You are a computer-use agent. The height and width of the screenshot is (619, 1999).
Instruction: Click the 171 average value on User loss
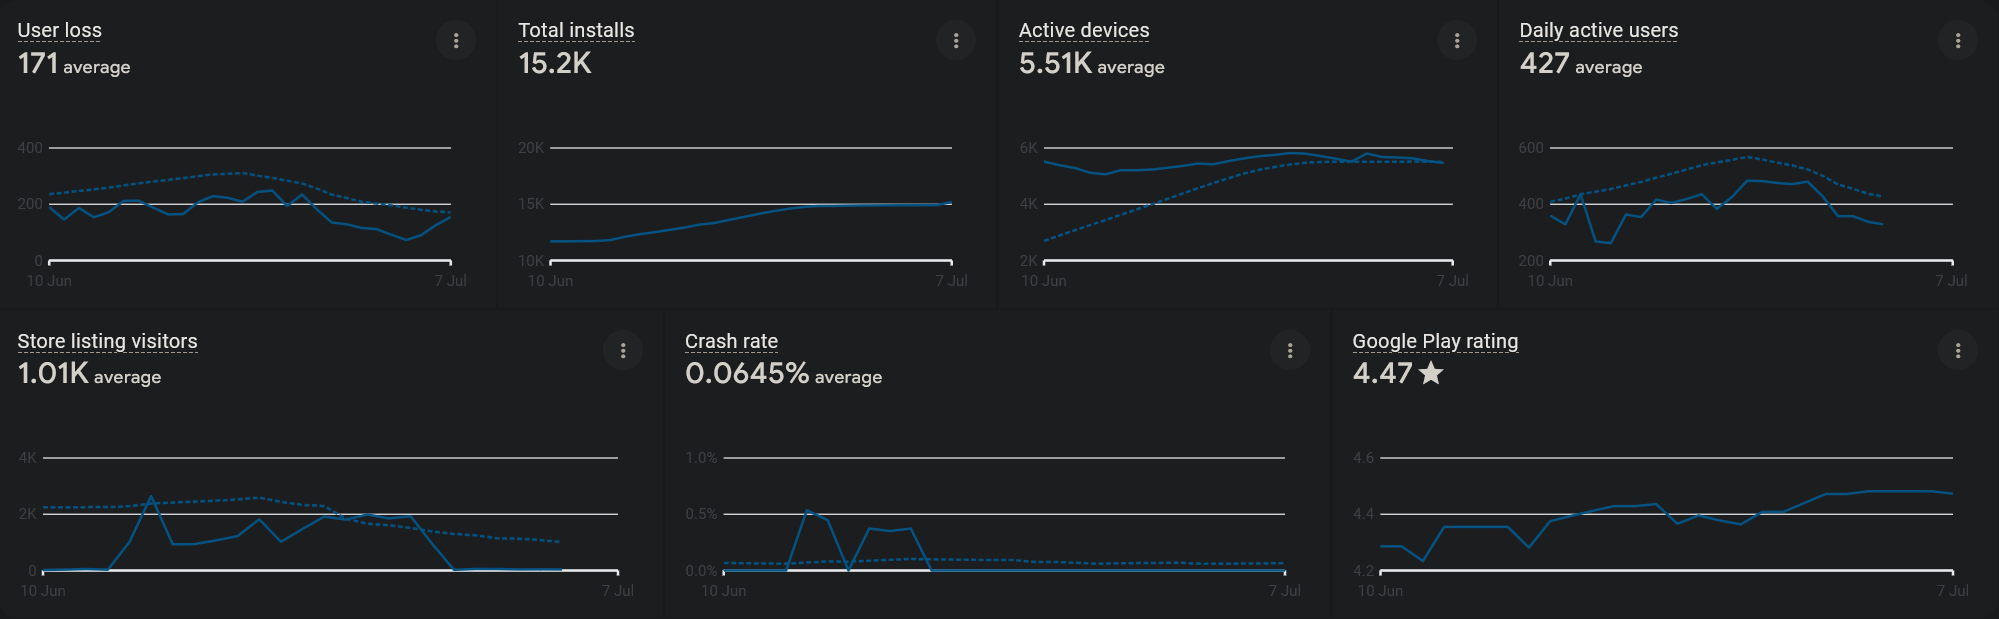coord(37,67)
